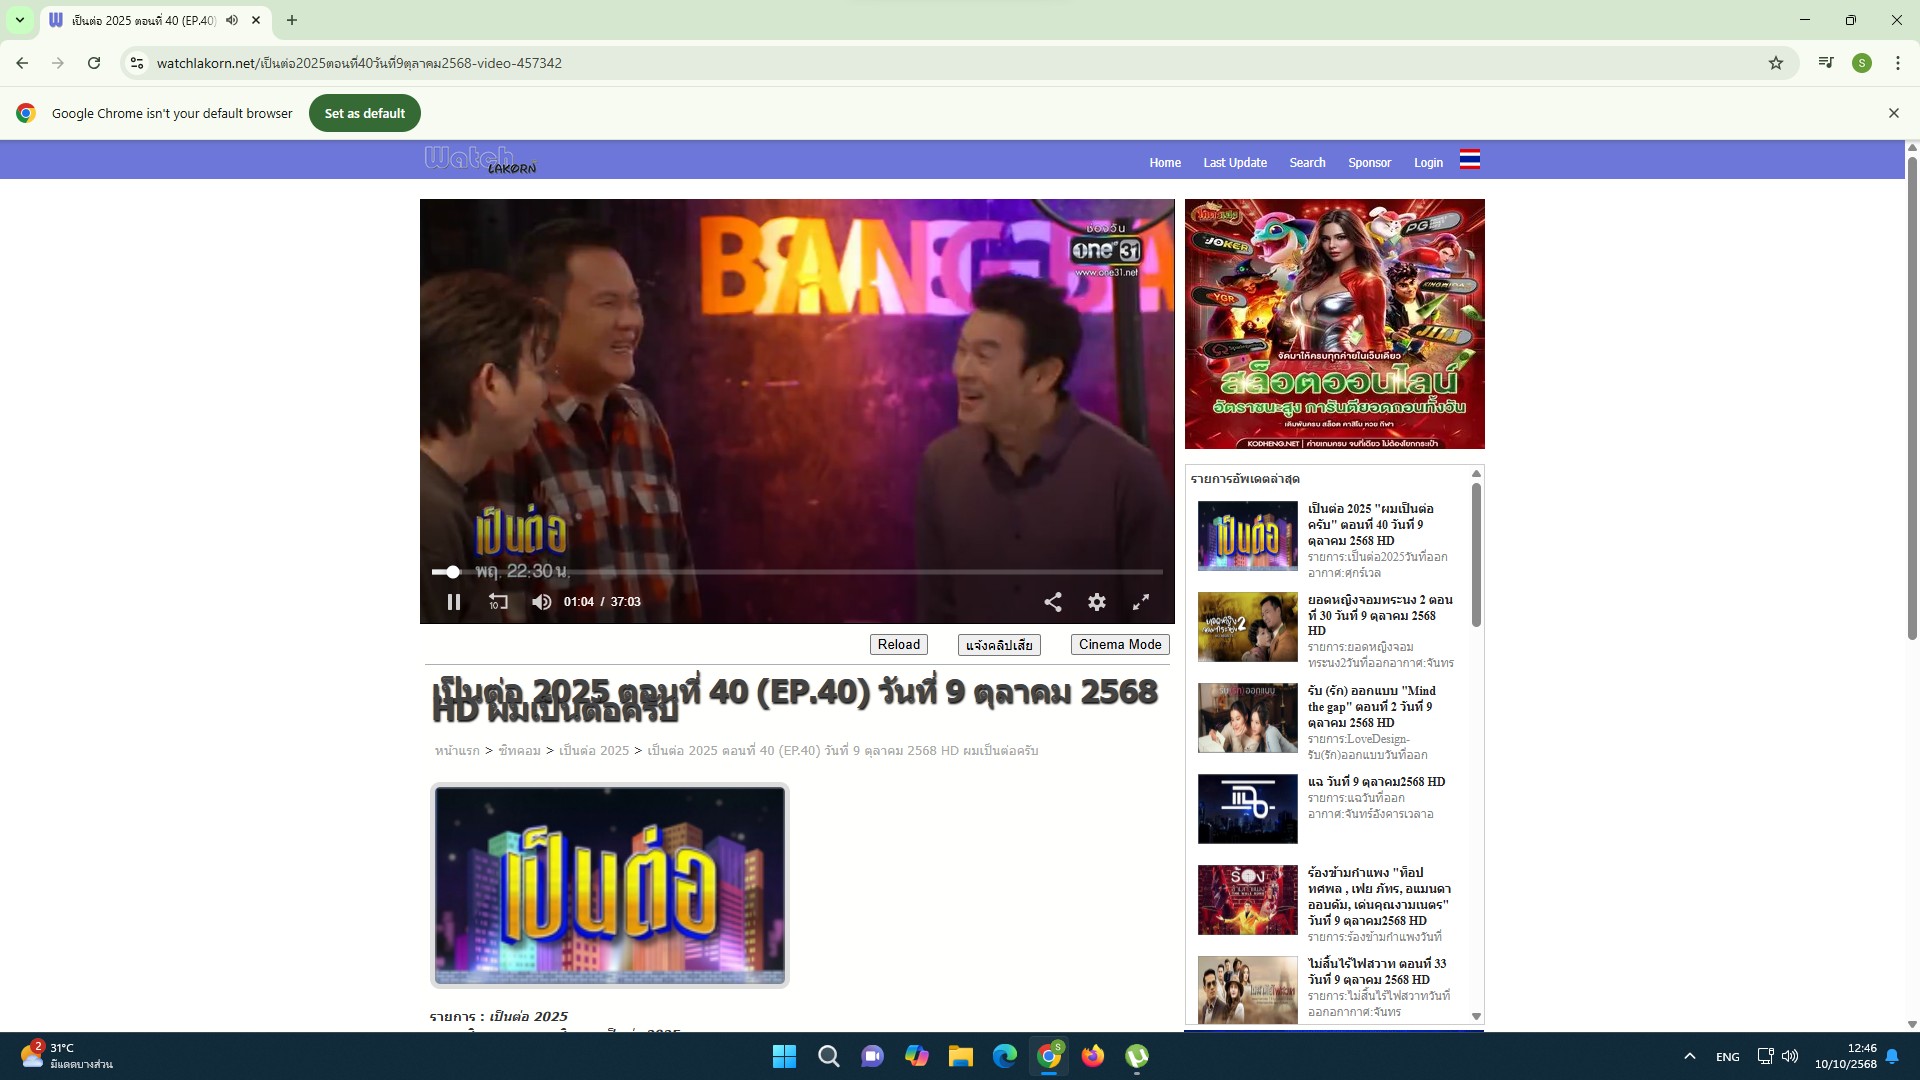Open the video player settings gear

point(1097,602)
